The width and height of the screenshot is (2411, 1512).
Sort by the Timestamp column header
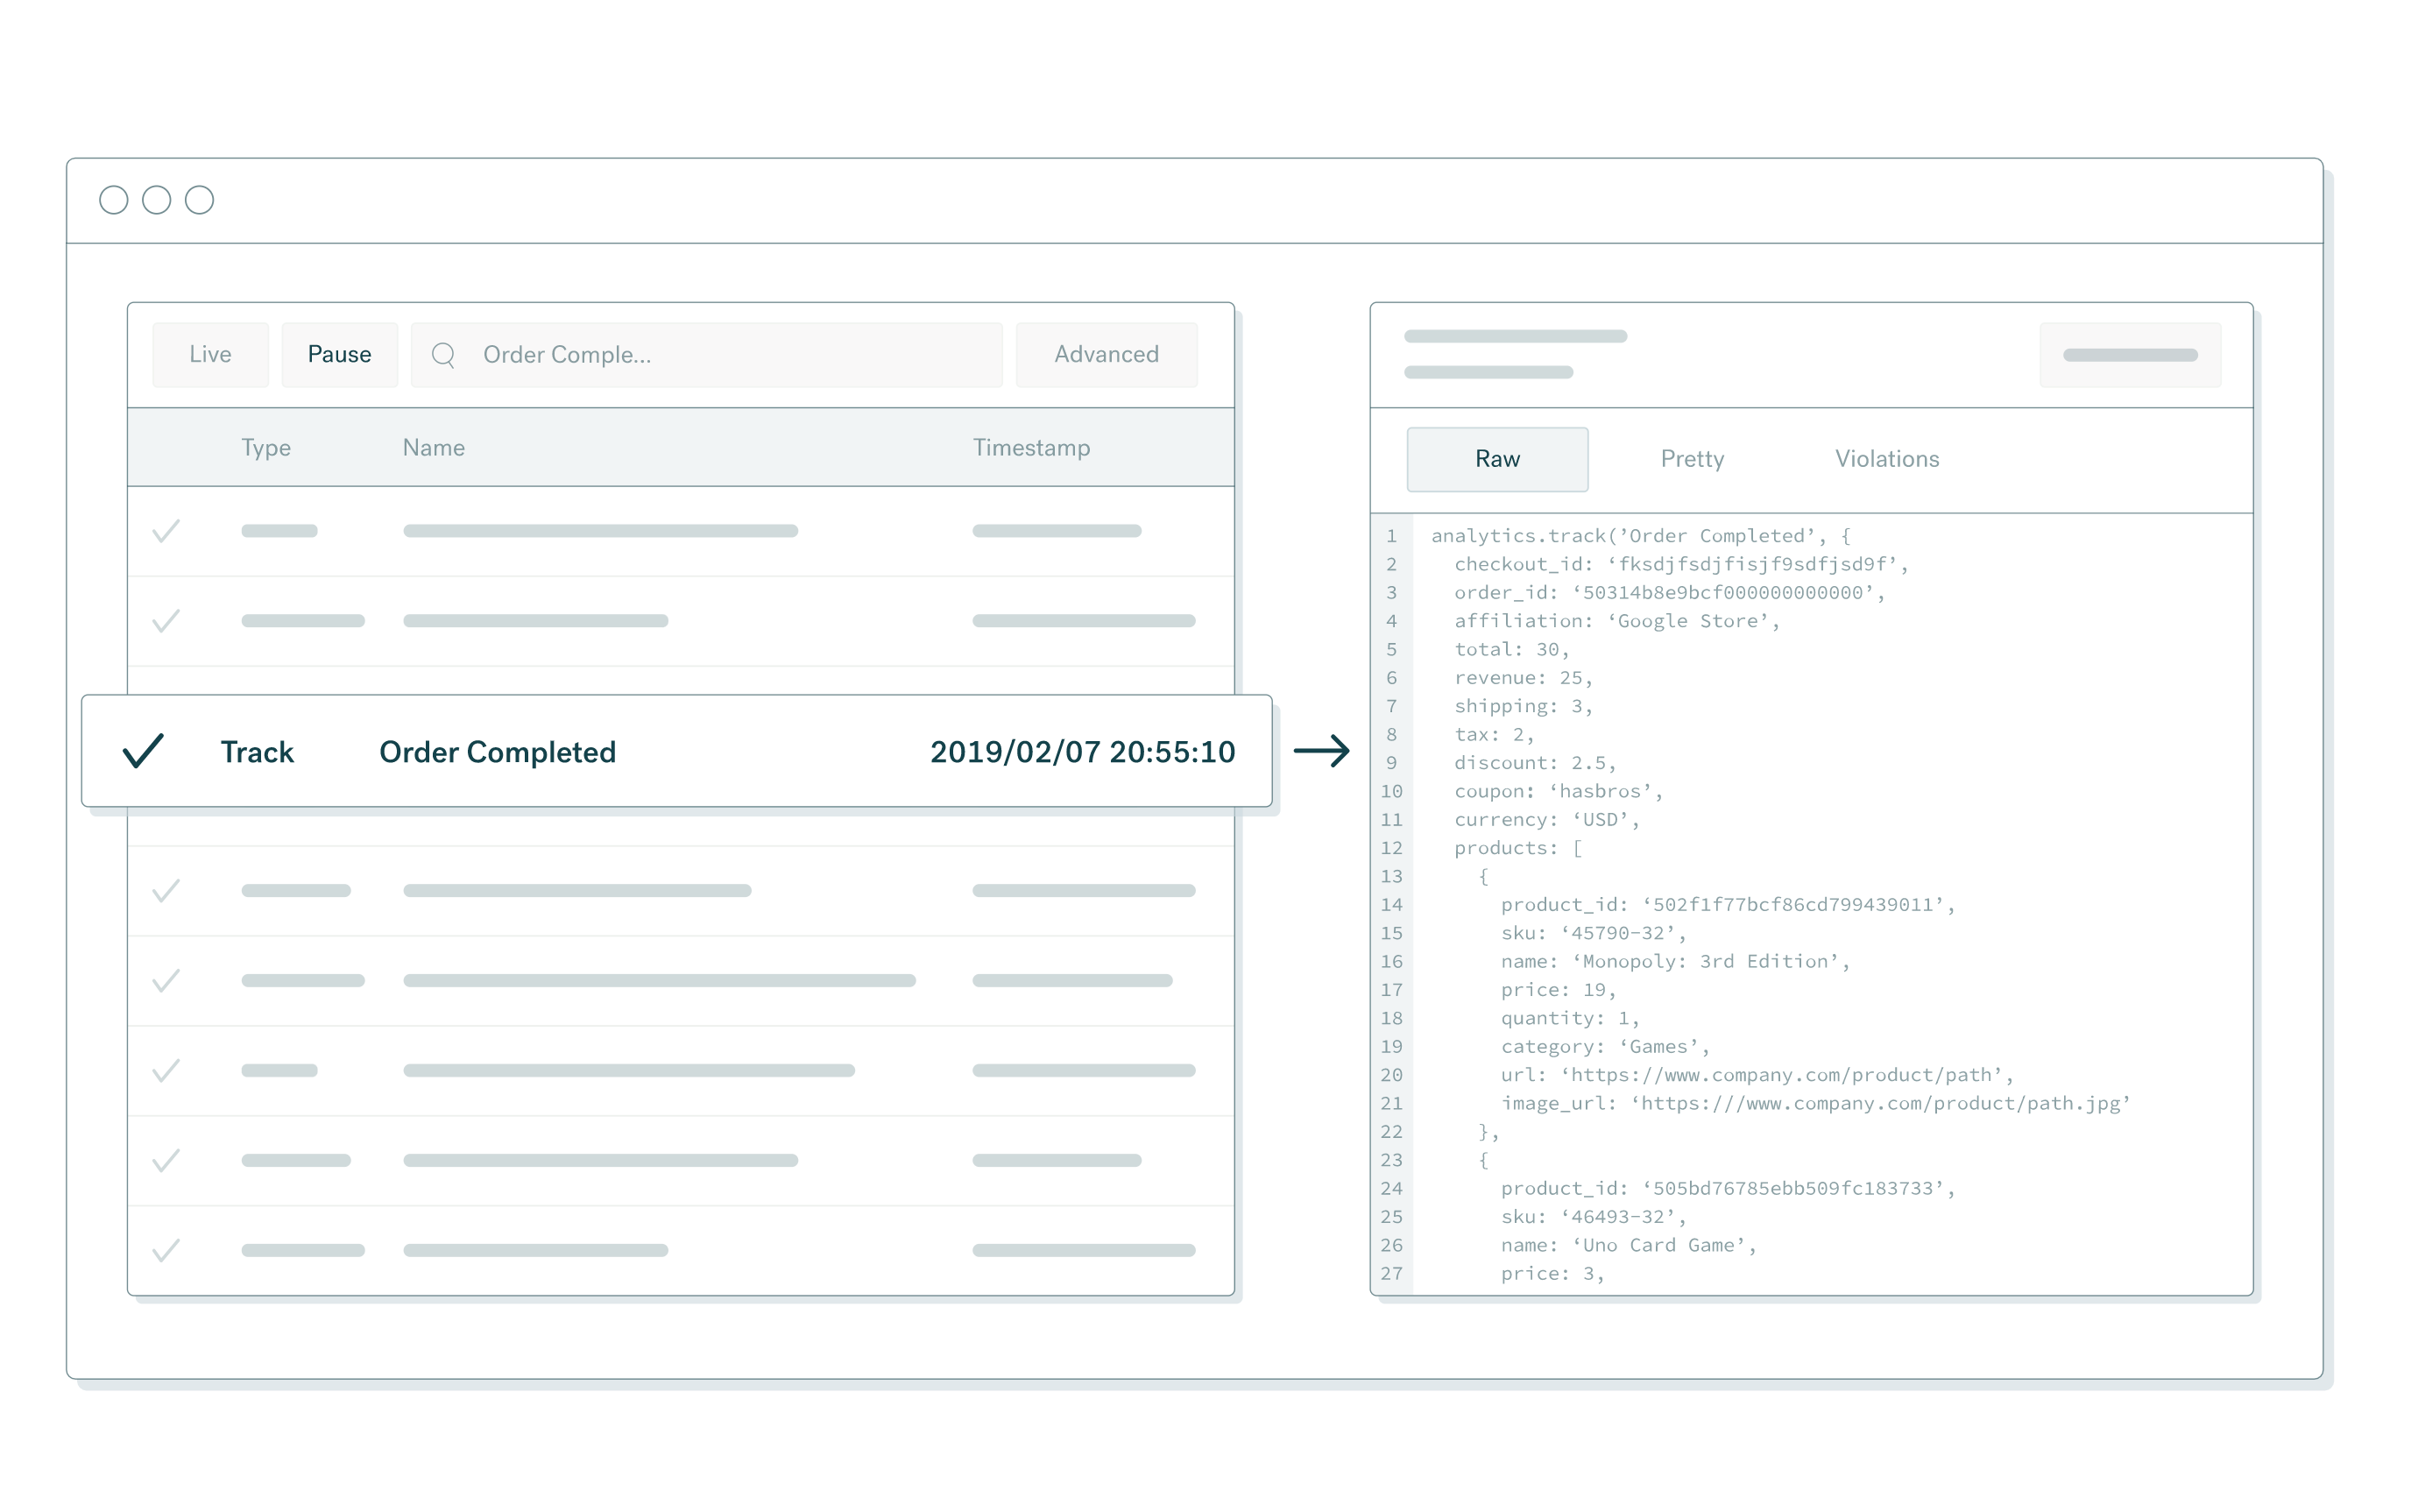(x=1032, y=448)
